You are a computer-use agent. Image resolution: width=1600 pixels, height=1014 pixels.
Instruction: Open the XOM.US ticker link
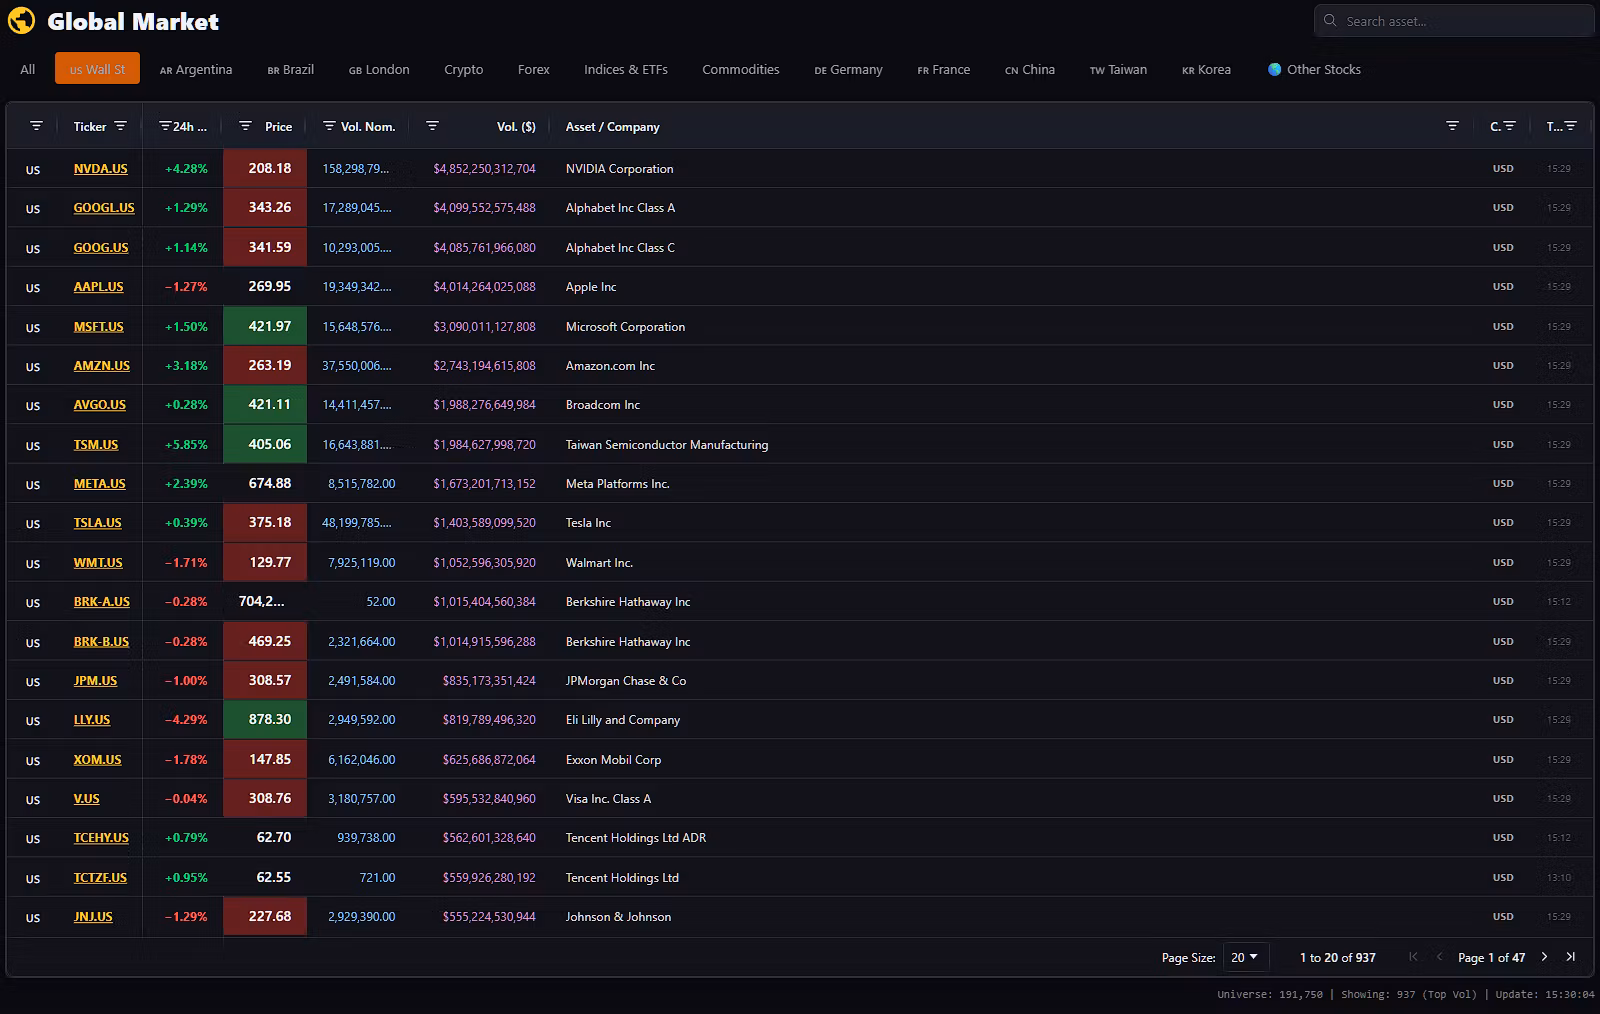(98, 760)
